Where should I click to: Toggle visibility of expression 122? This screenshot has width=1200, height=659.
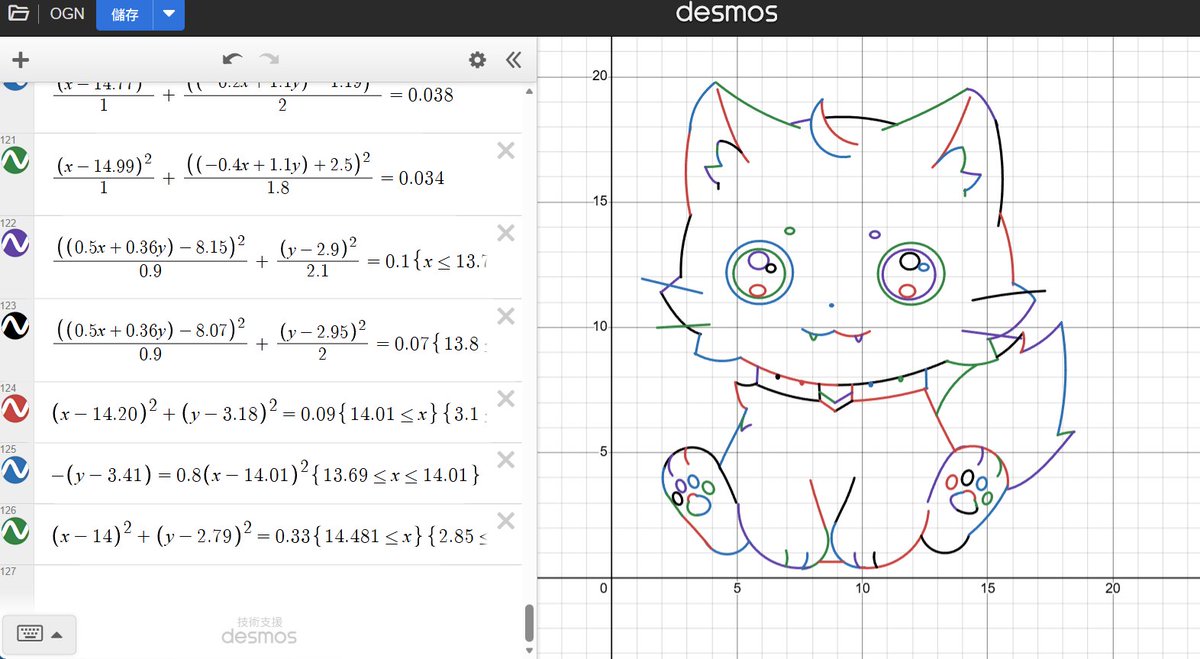16,243
